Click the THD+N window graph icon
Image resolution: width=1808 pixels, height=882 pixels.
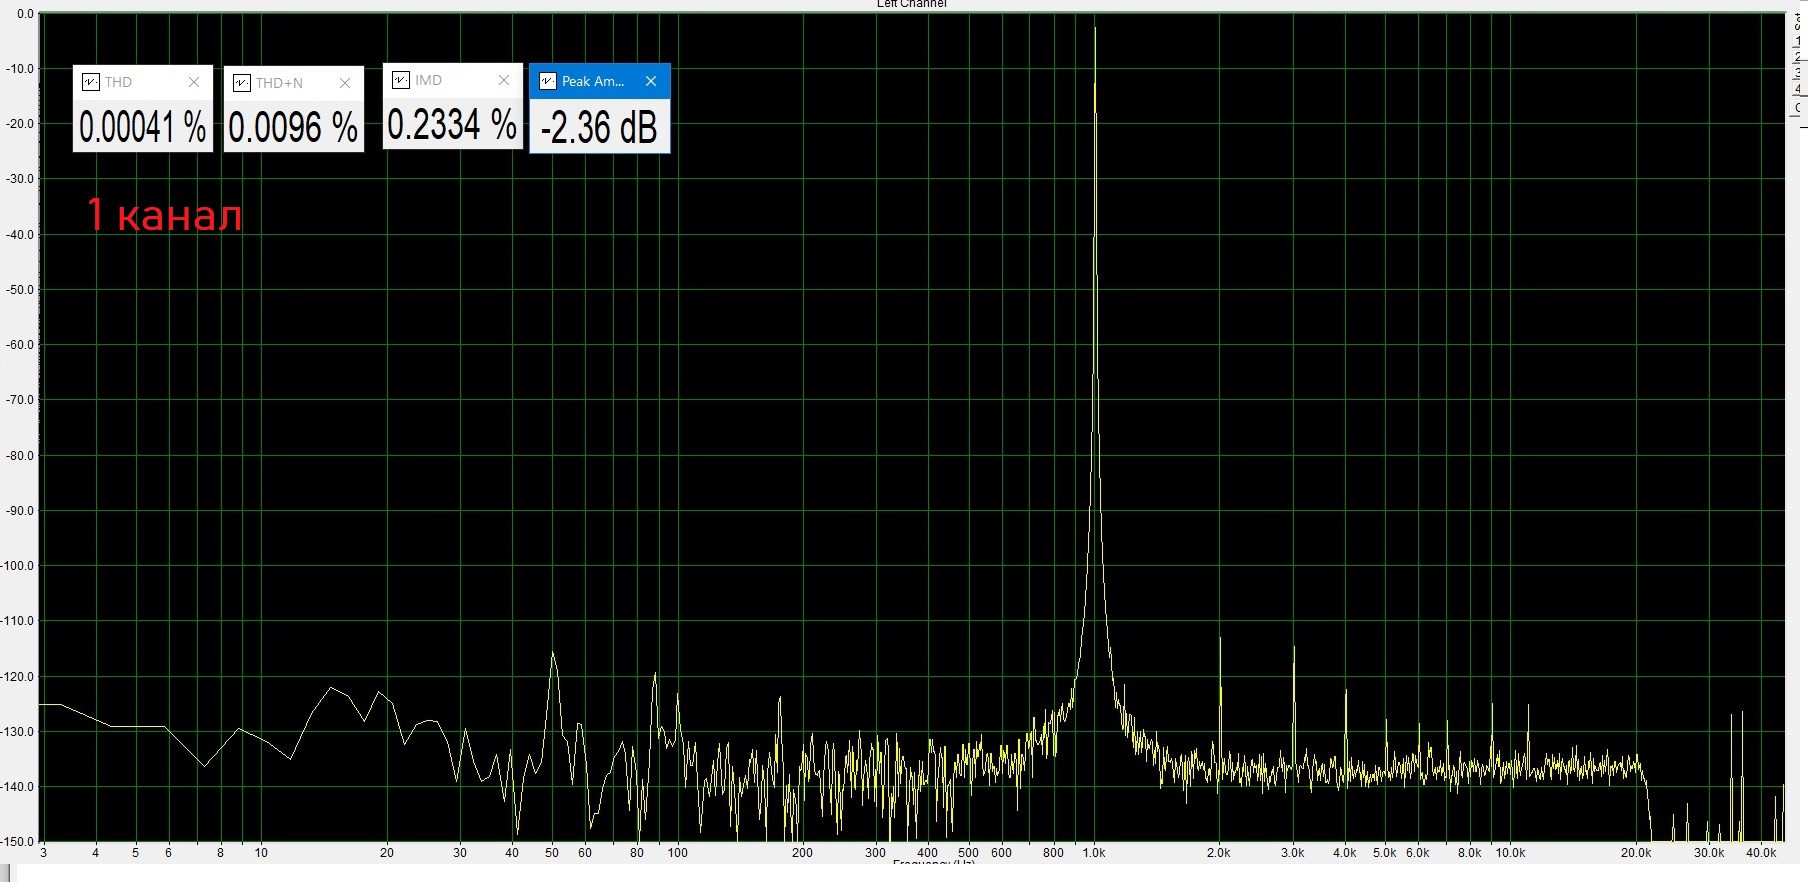click(x=241, y=83)
